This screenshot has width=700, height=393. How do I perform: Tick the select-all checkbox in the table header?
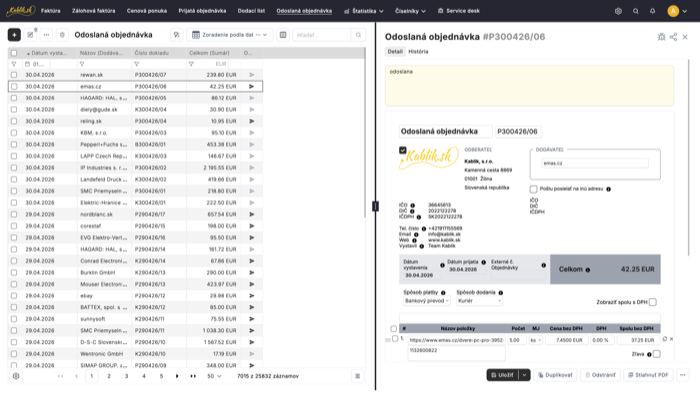click(14, 53)
